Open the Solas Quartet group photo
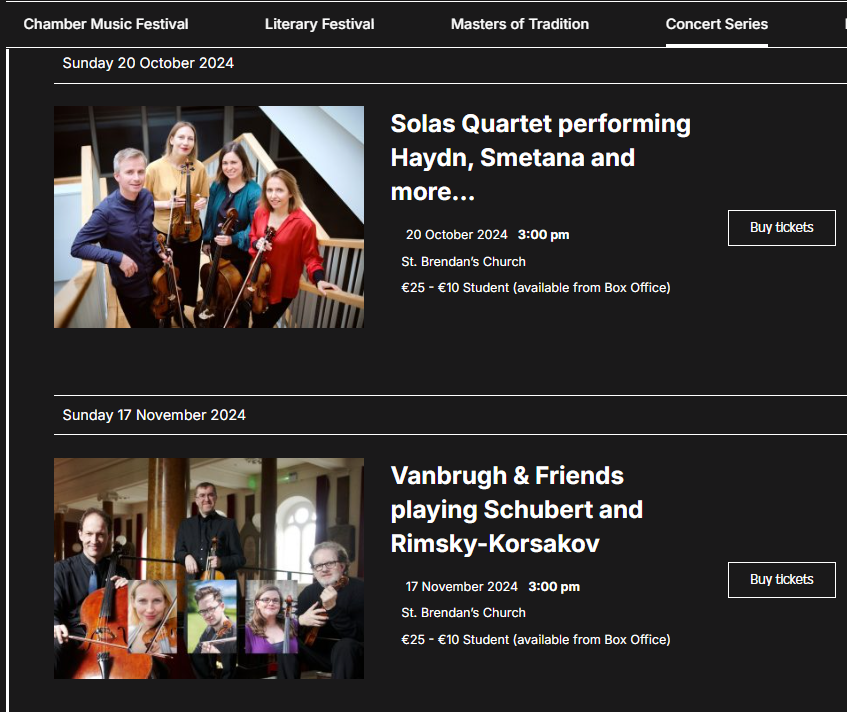This screenshot has height=712, width=847. (209, 217)
